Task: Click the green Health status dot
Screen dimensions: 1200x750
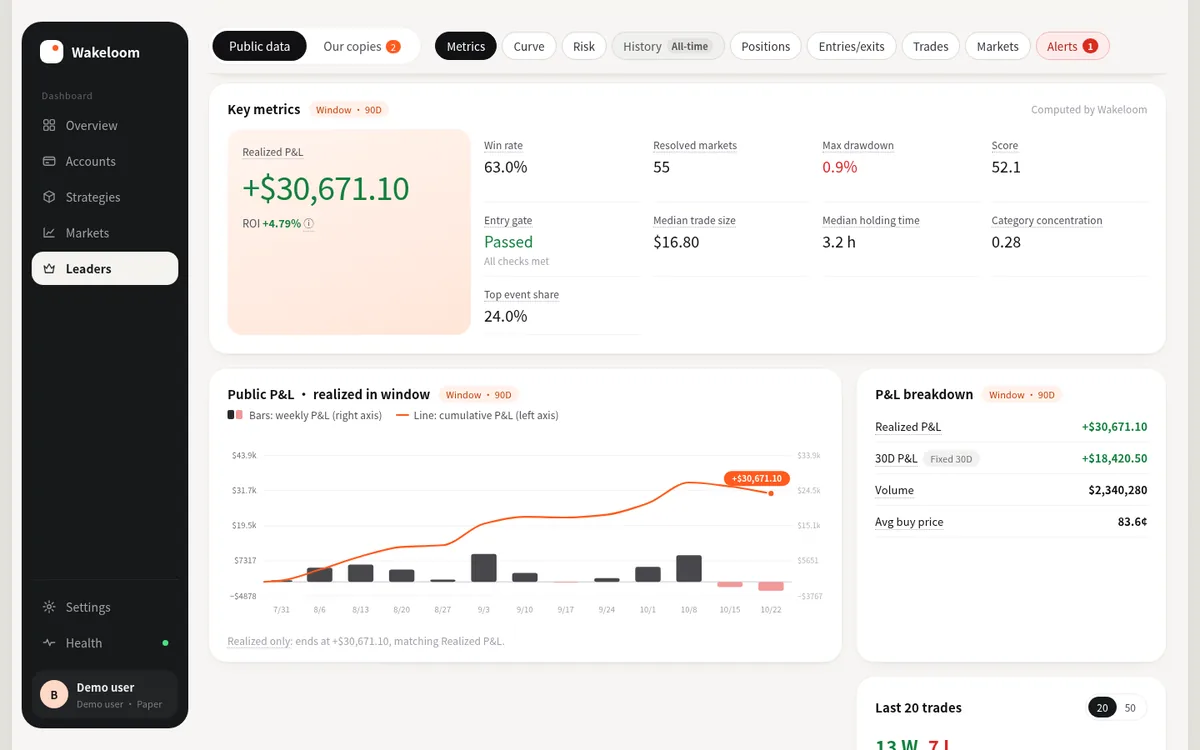Action: pyautogui.click(x=165, y=643)
